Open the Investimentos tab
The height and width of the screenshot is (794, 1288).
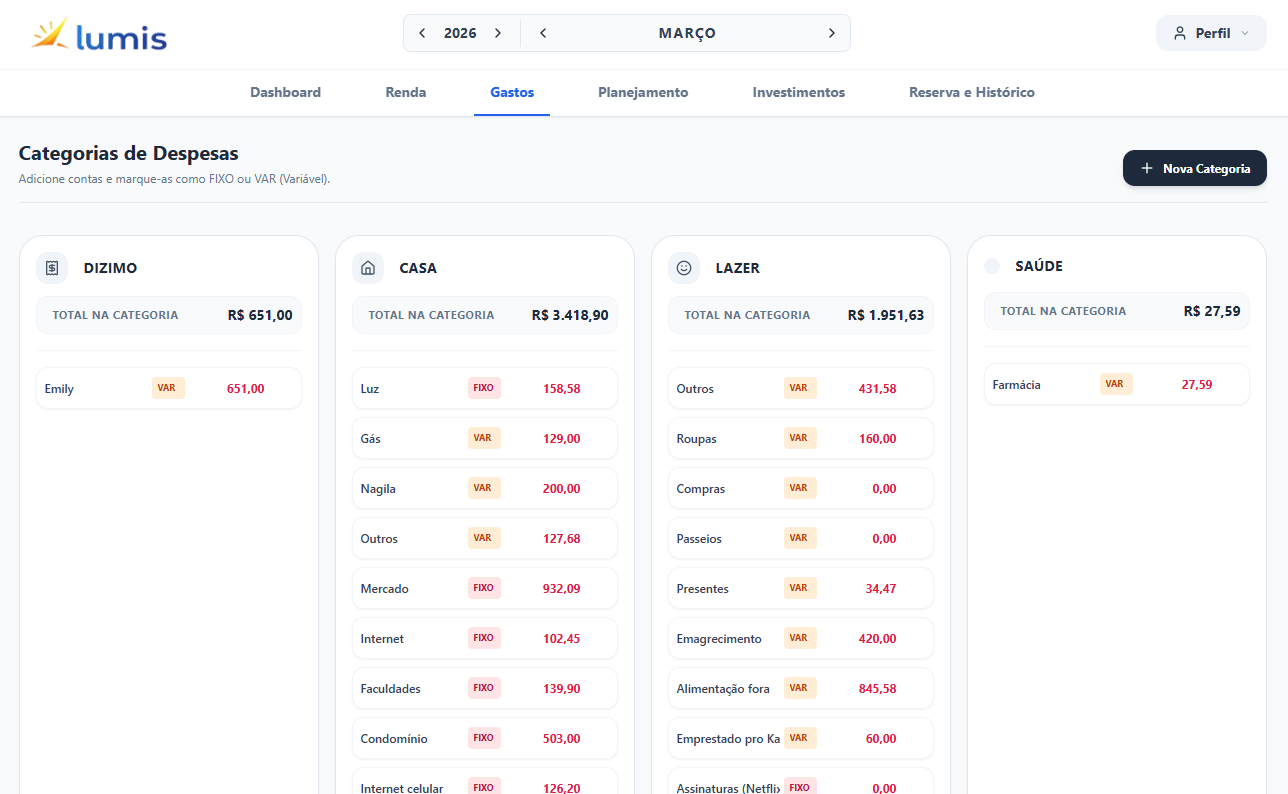click(798, 92)
